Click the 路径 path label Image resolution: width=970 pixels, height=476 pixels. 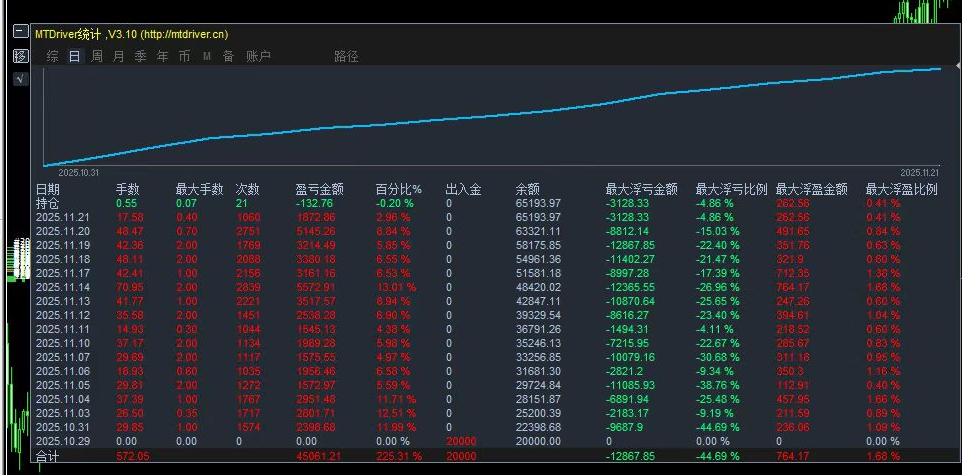point(346,56)
